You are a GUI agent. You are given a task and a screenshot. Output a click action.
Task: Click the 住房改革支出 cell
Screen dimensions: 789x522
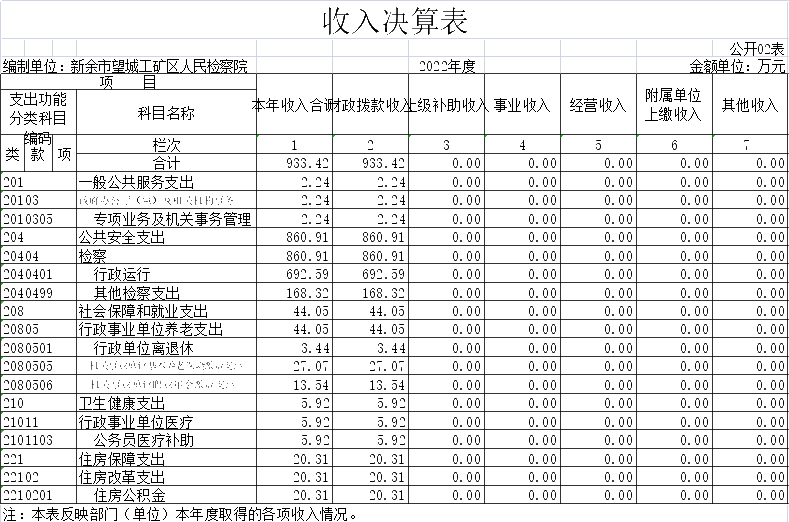click(x=166, y=477)
